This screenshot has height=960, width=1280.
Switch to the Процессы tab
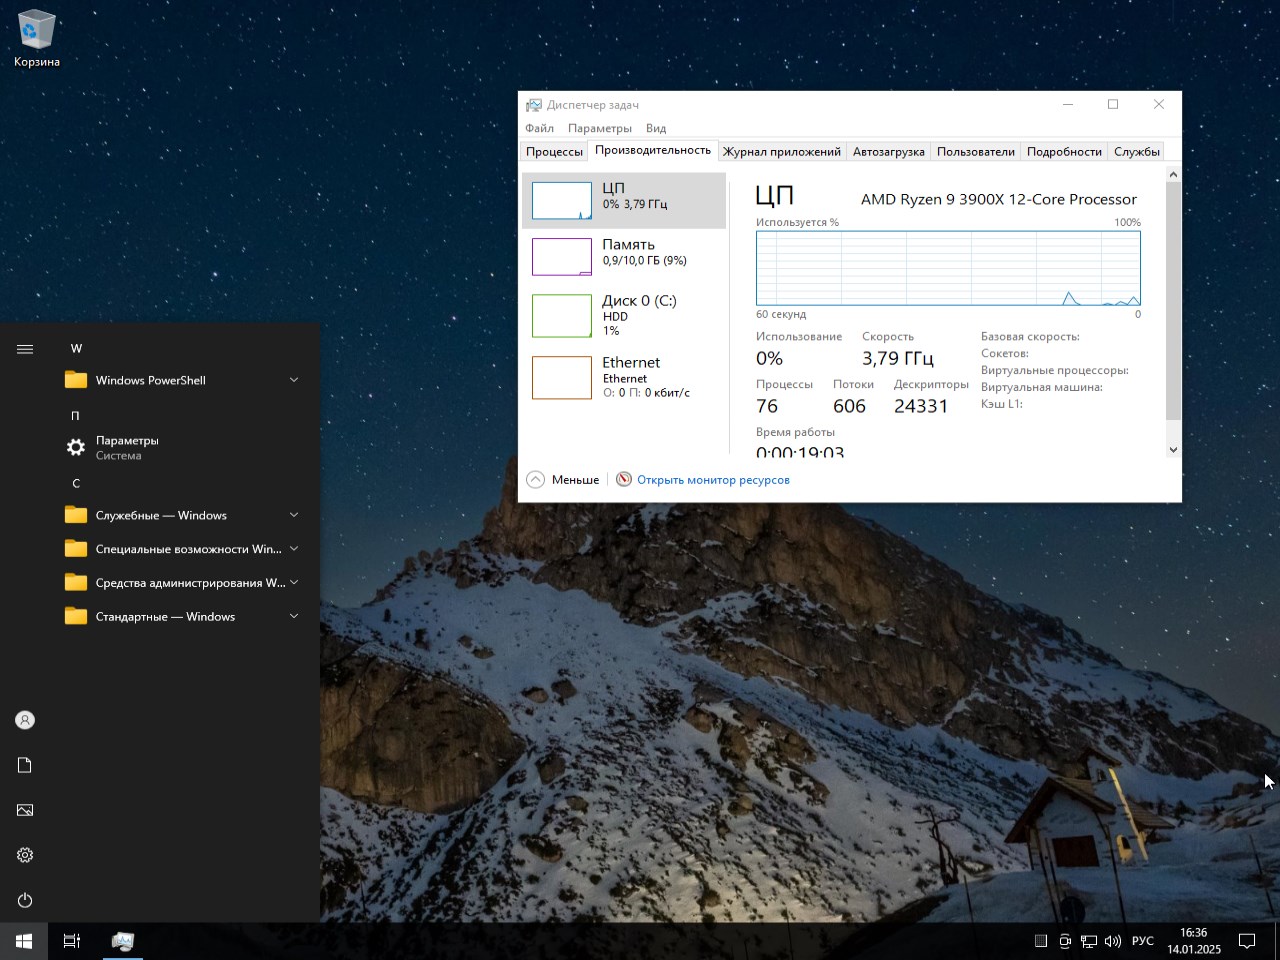pyautogui.click(x=554, y=152)
